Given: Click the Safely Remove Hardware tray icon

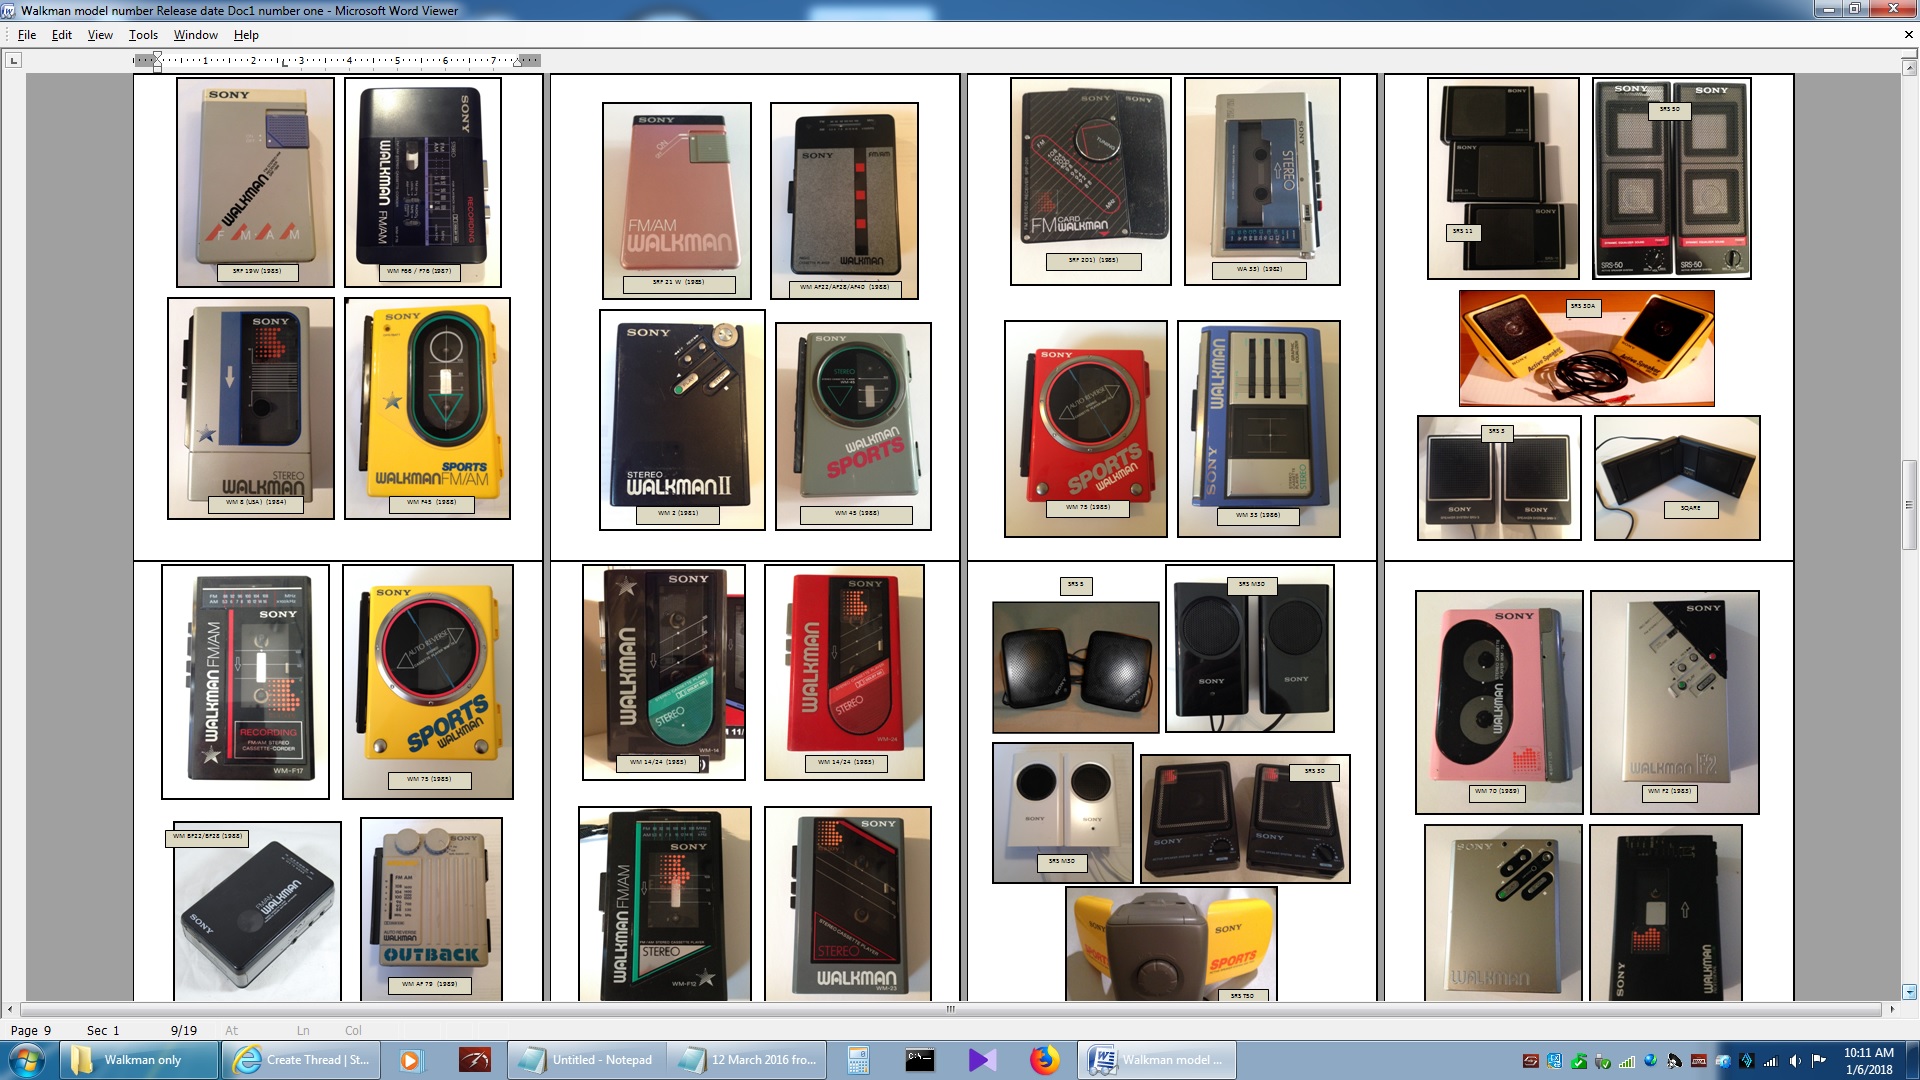Looking at the screenshot, I should [x=1602, y=1061].
